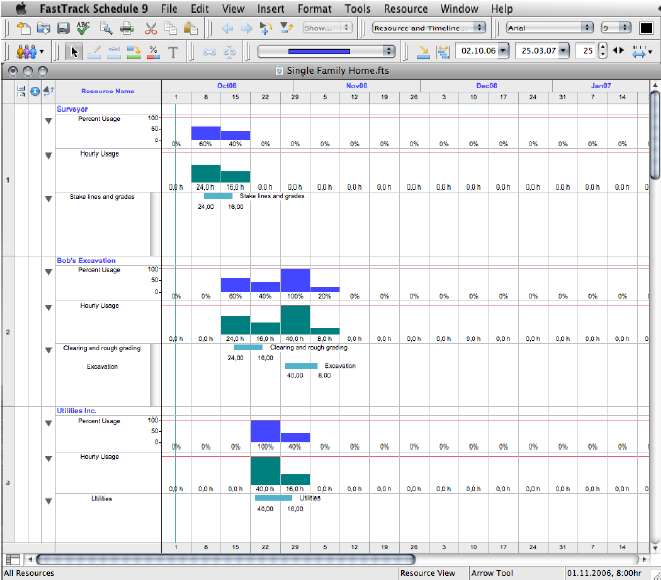Select the percent complete tool

[153, 52]
